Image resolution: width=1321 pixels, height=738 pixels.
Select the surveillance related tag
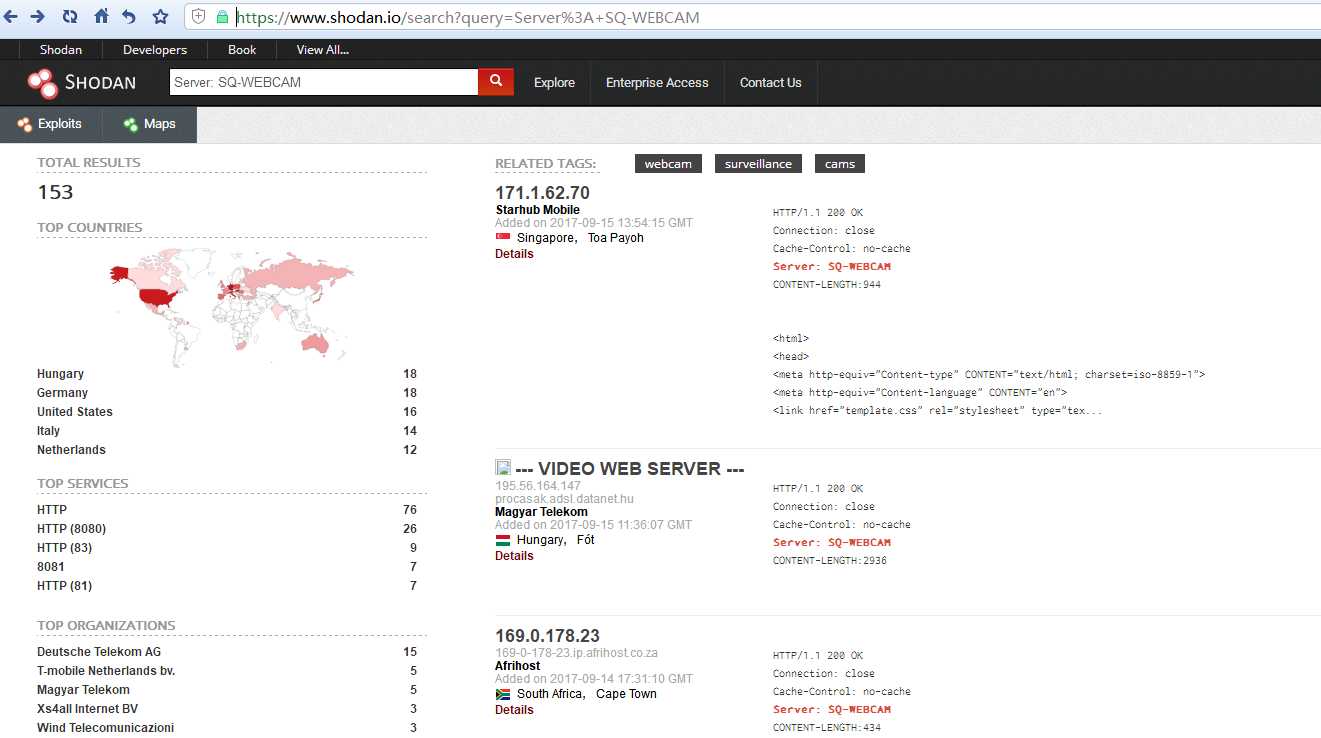coord(758,164)
